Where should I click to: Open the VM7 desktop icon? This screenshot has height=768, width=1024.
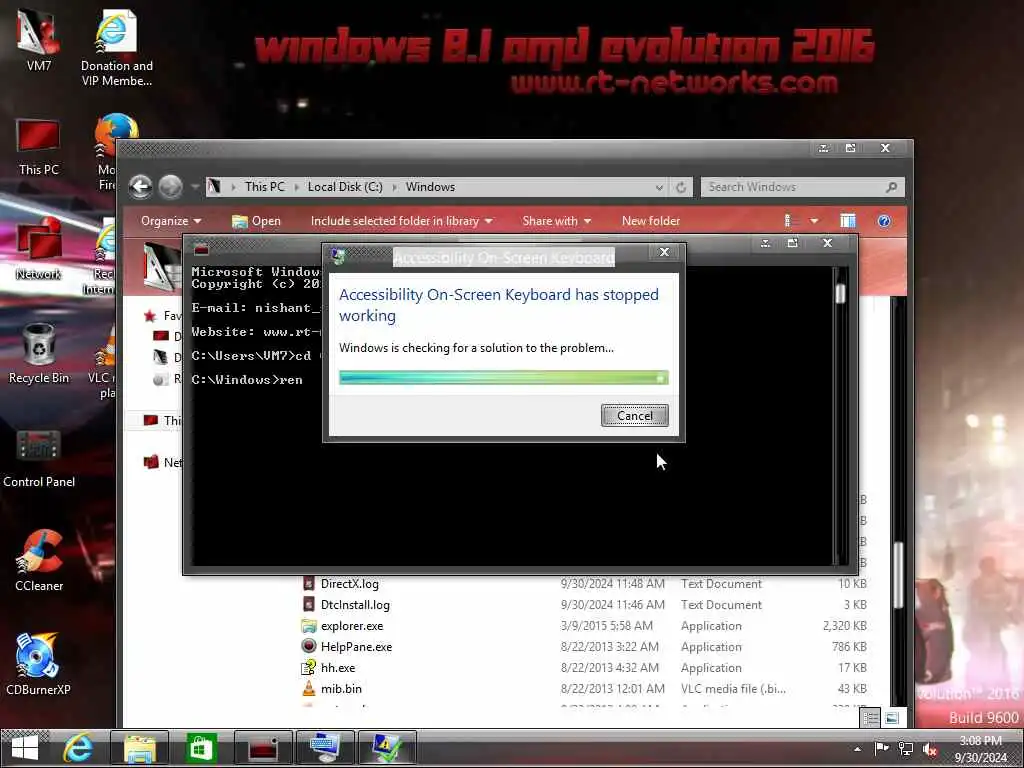[38, 39]
